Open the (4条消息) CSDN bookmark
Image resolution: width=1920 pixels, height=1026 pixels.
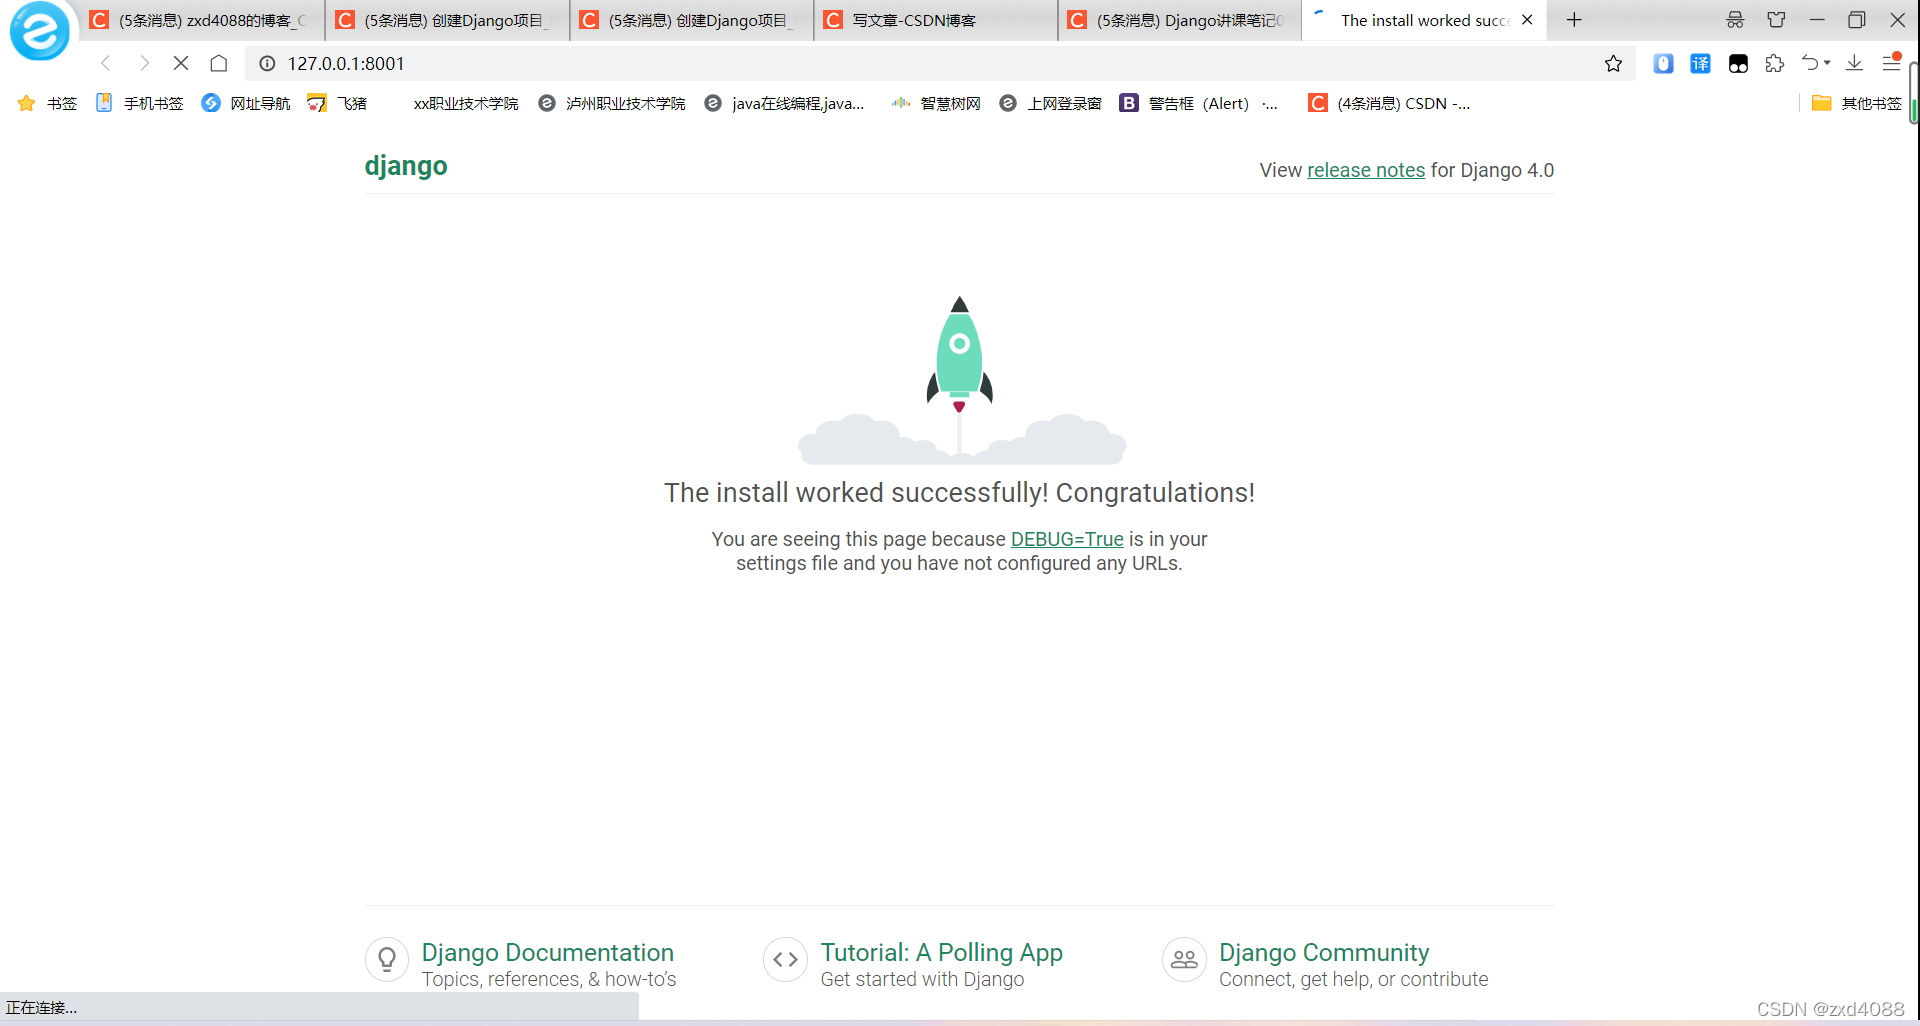point(1389,103)
